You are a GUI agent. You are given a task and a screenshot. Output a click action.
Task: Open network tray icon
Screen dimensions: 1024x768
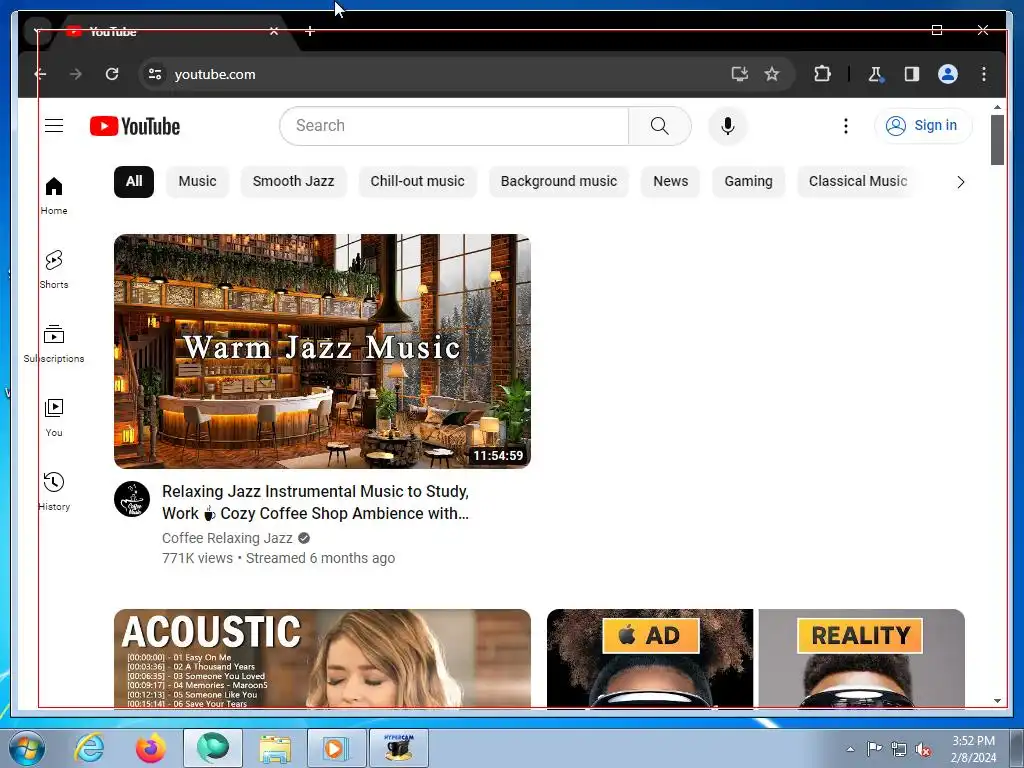(899, 749)
